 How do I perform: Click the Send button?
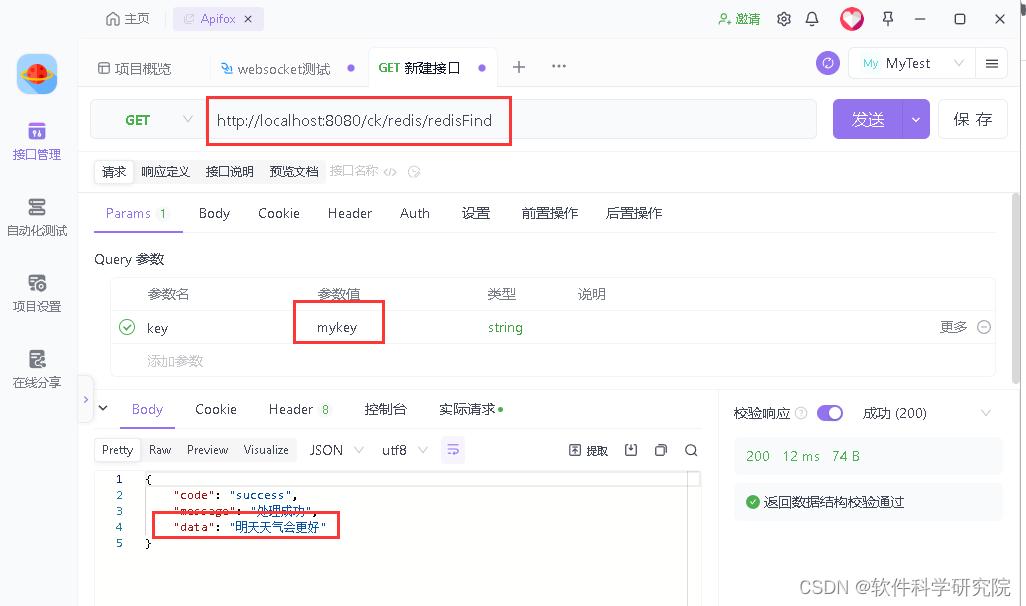[868, 119]
